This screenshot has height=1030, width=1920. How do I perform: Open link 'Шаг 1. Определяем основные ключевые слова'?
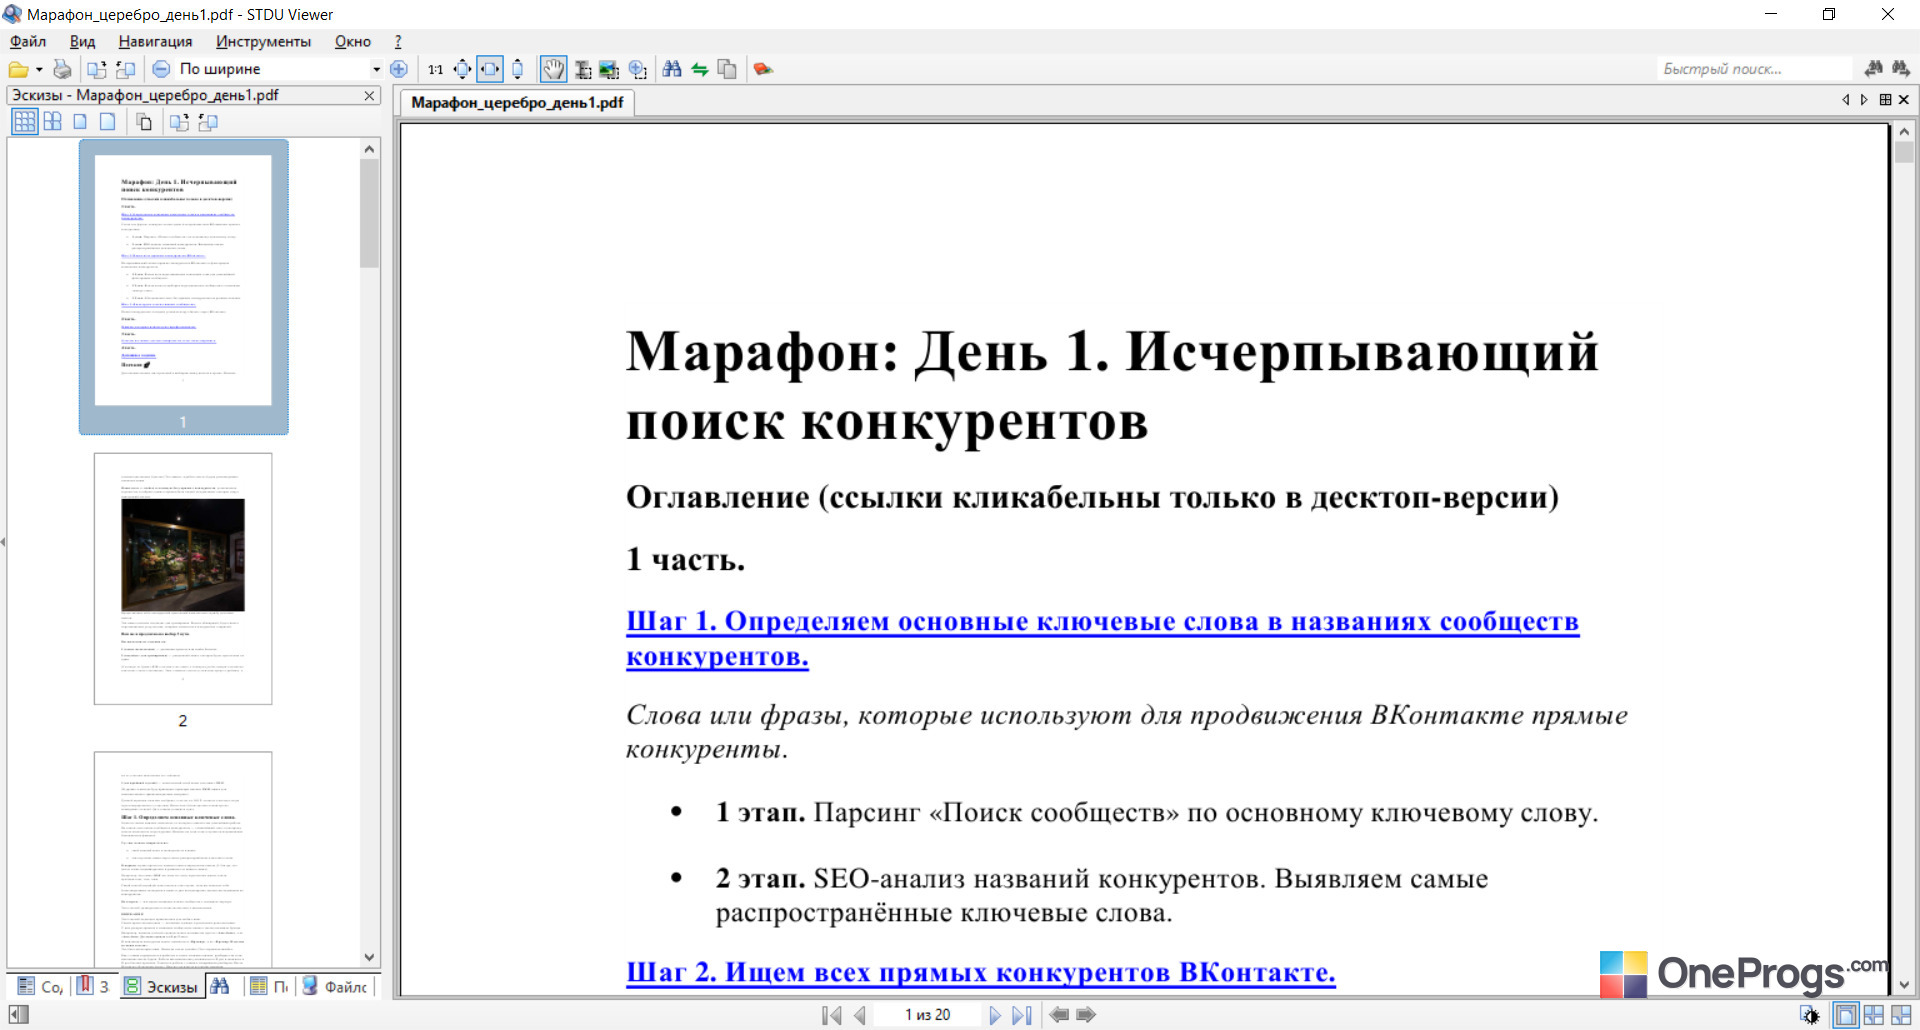click(x=1102, y=638)
